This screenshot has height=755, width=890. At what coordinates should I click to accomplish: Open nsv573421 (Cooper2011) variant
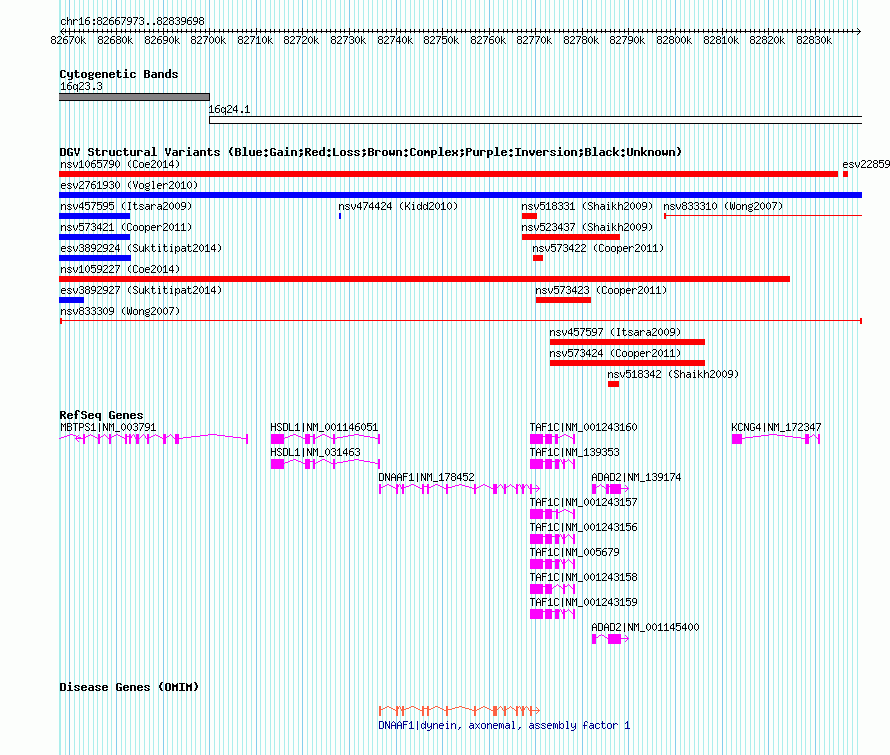click(126, 227)
